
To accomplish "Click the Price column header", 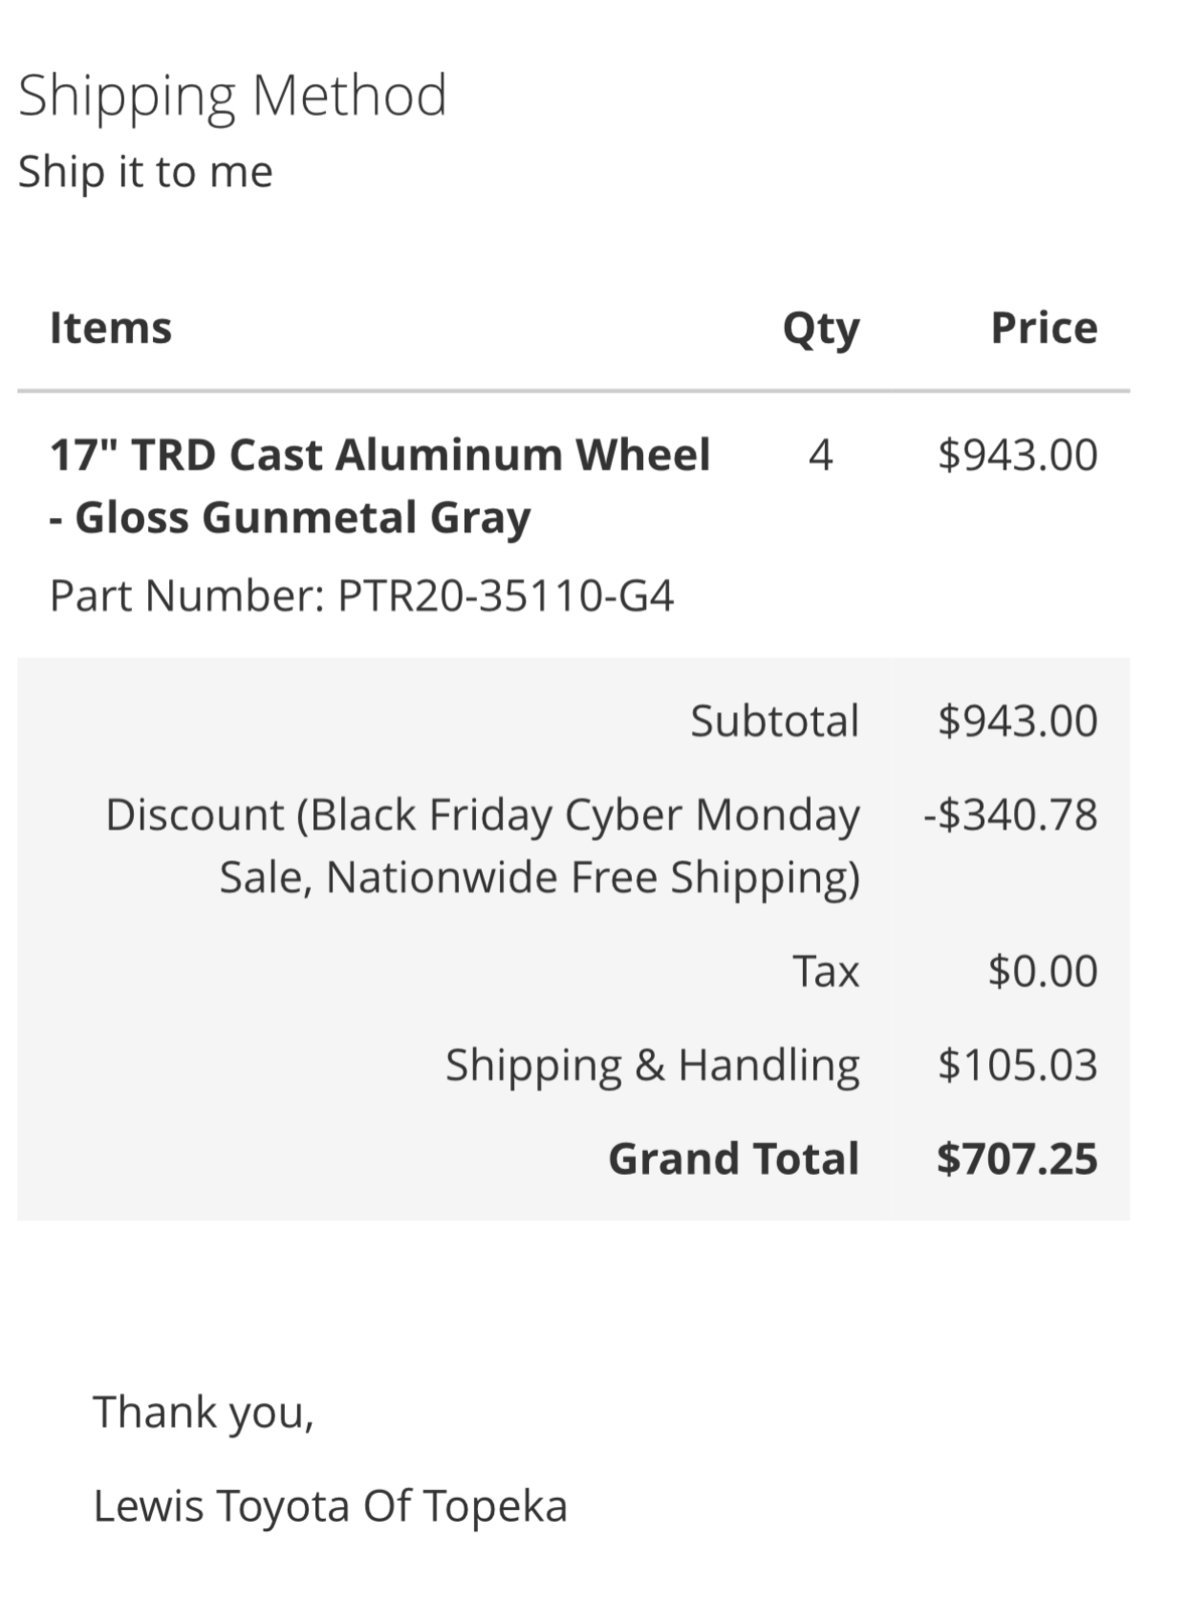I will click(1044, 328).
